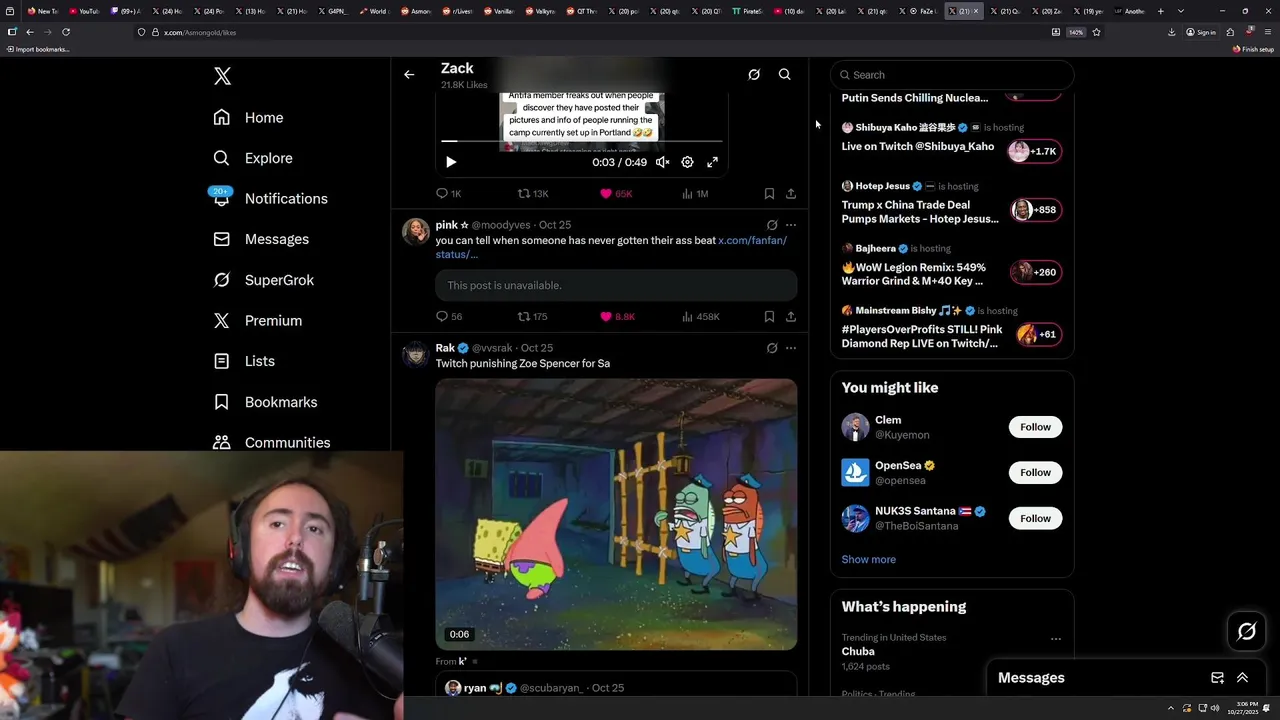The width and height of the screenshot is (1280, 720).
Task: Open Communities in the sidebar
Action: coord(271,442)
